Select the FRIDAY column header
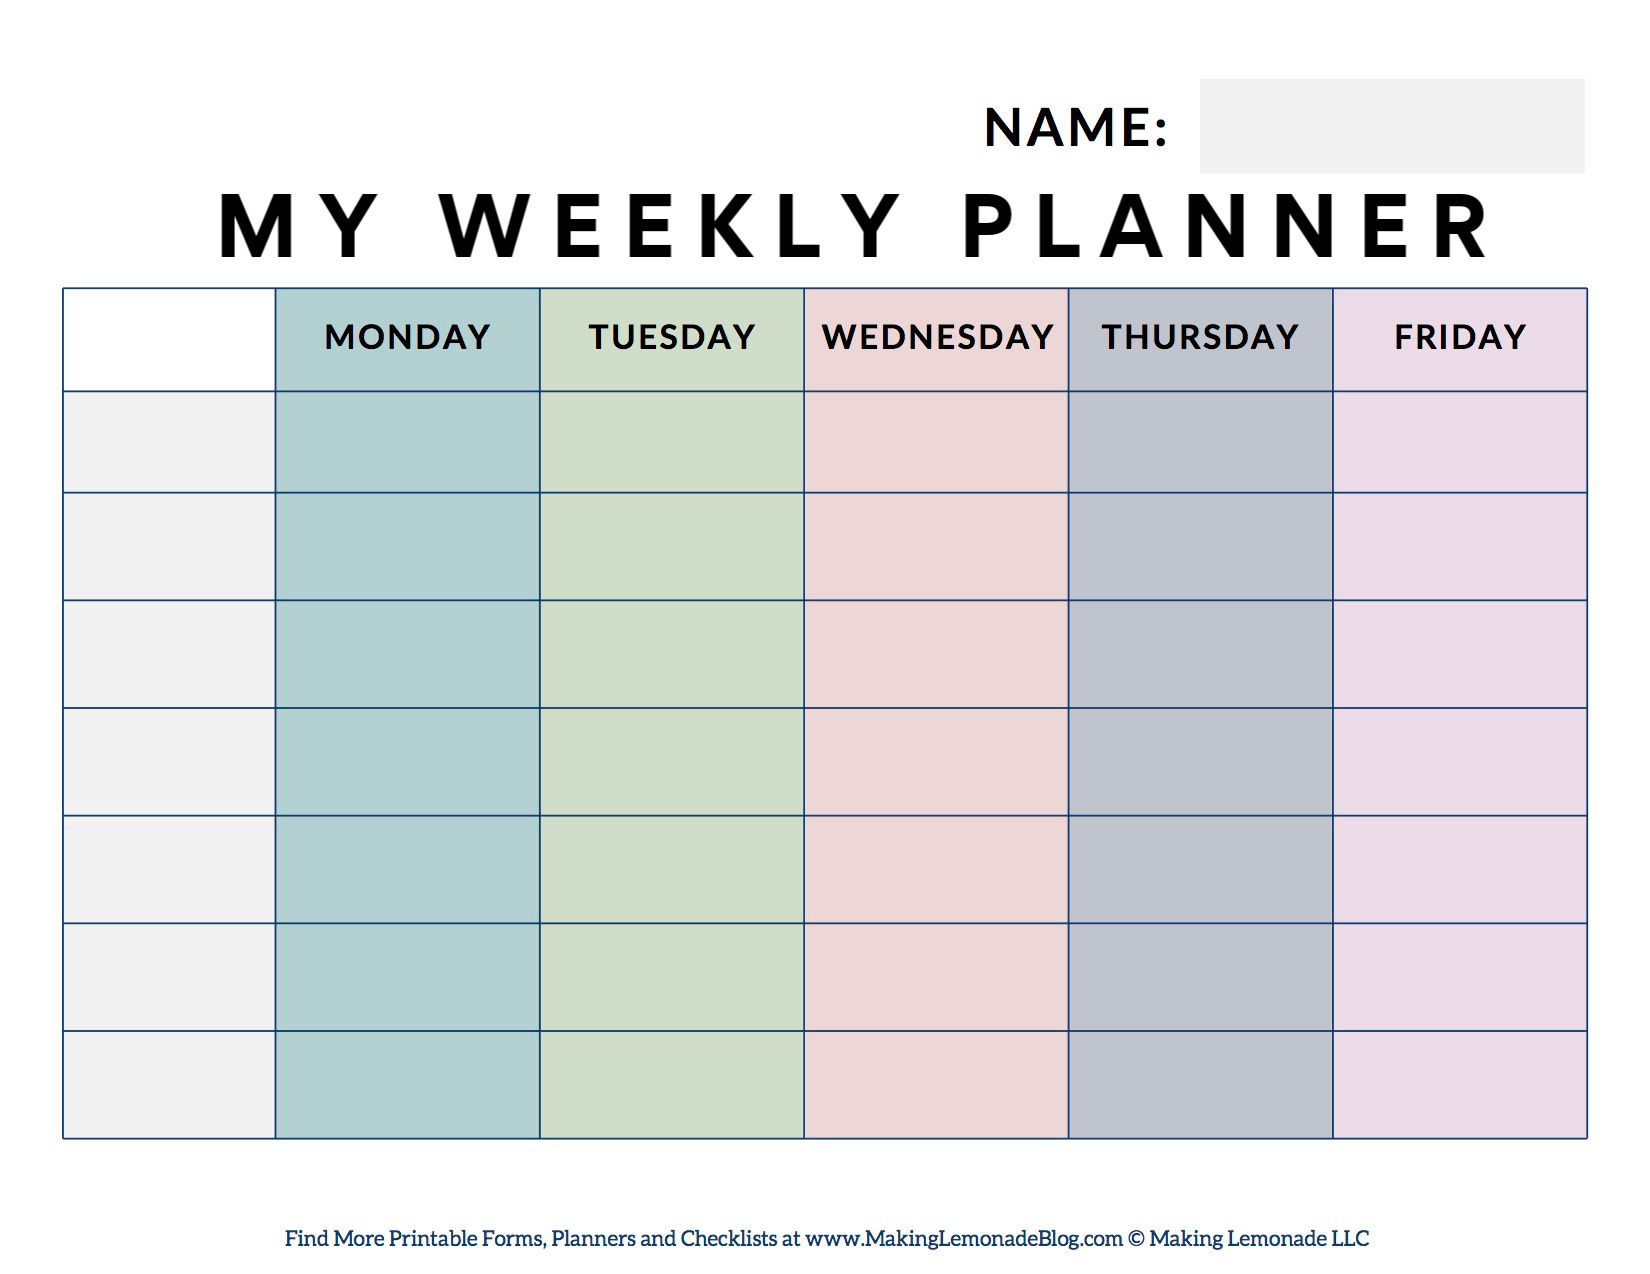 [x=1460, y=338]
